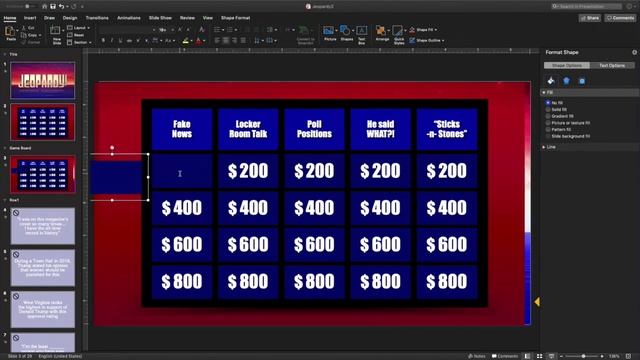The width and height of the screenshot is (640, 360).
Task: Select the Pattern fill radio option
Action: coord(548,129)
